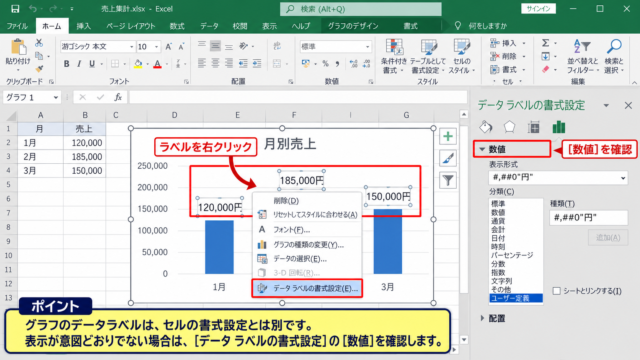The image size is (640, 360).
Task: Select Fill and Line paint bucket tab
Action: [x=486, y=127]
